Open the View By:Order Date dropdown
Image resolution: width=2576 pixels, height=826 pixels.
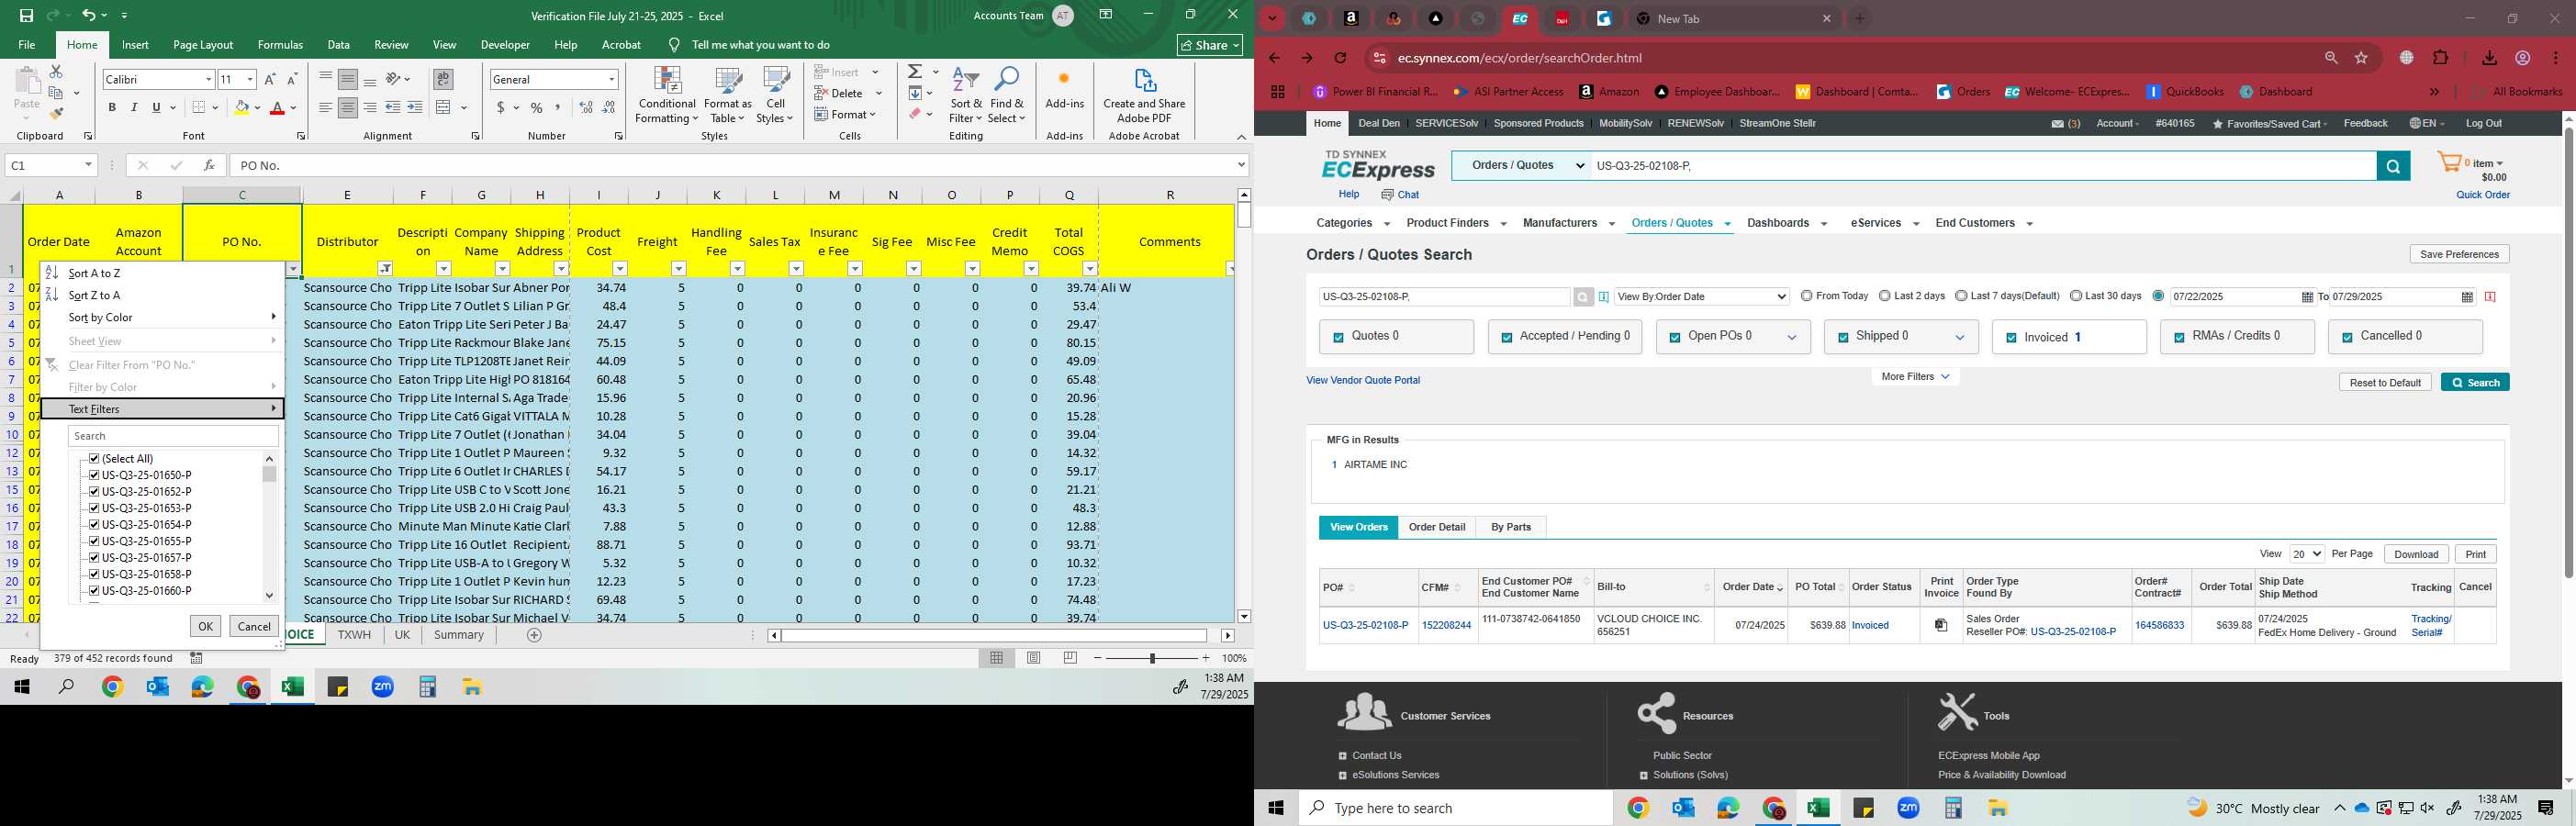coord(1701,297)
